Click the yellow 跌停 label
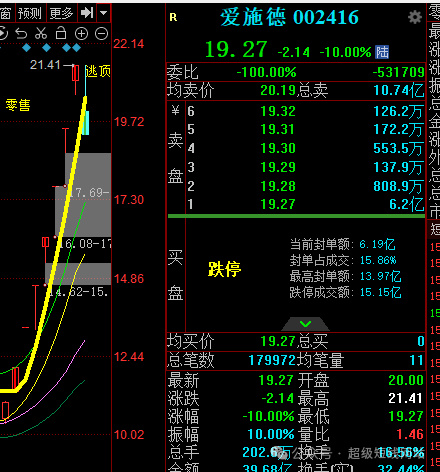Screen dimensions: 440x472 pos(224,269)
